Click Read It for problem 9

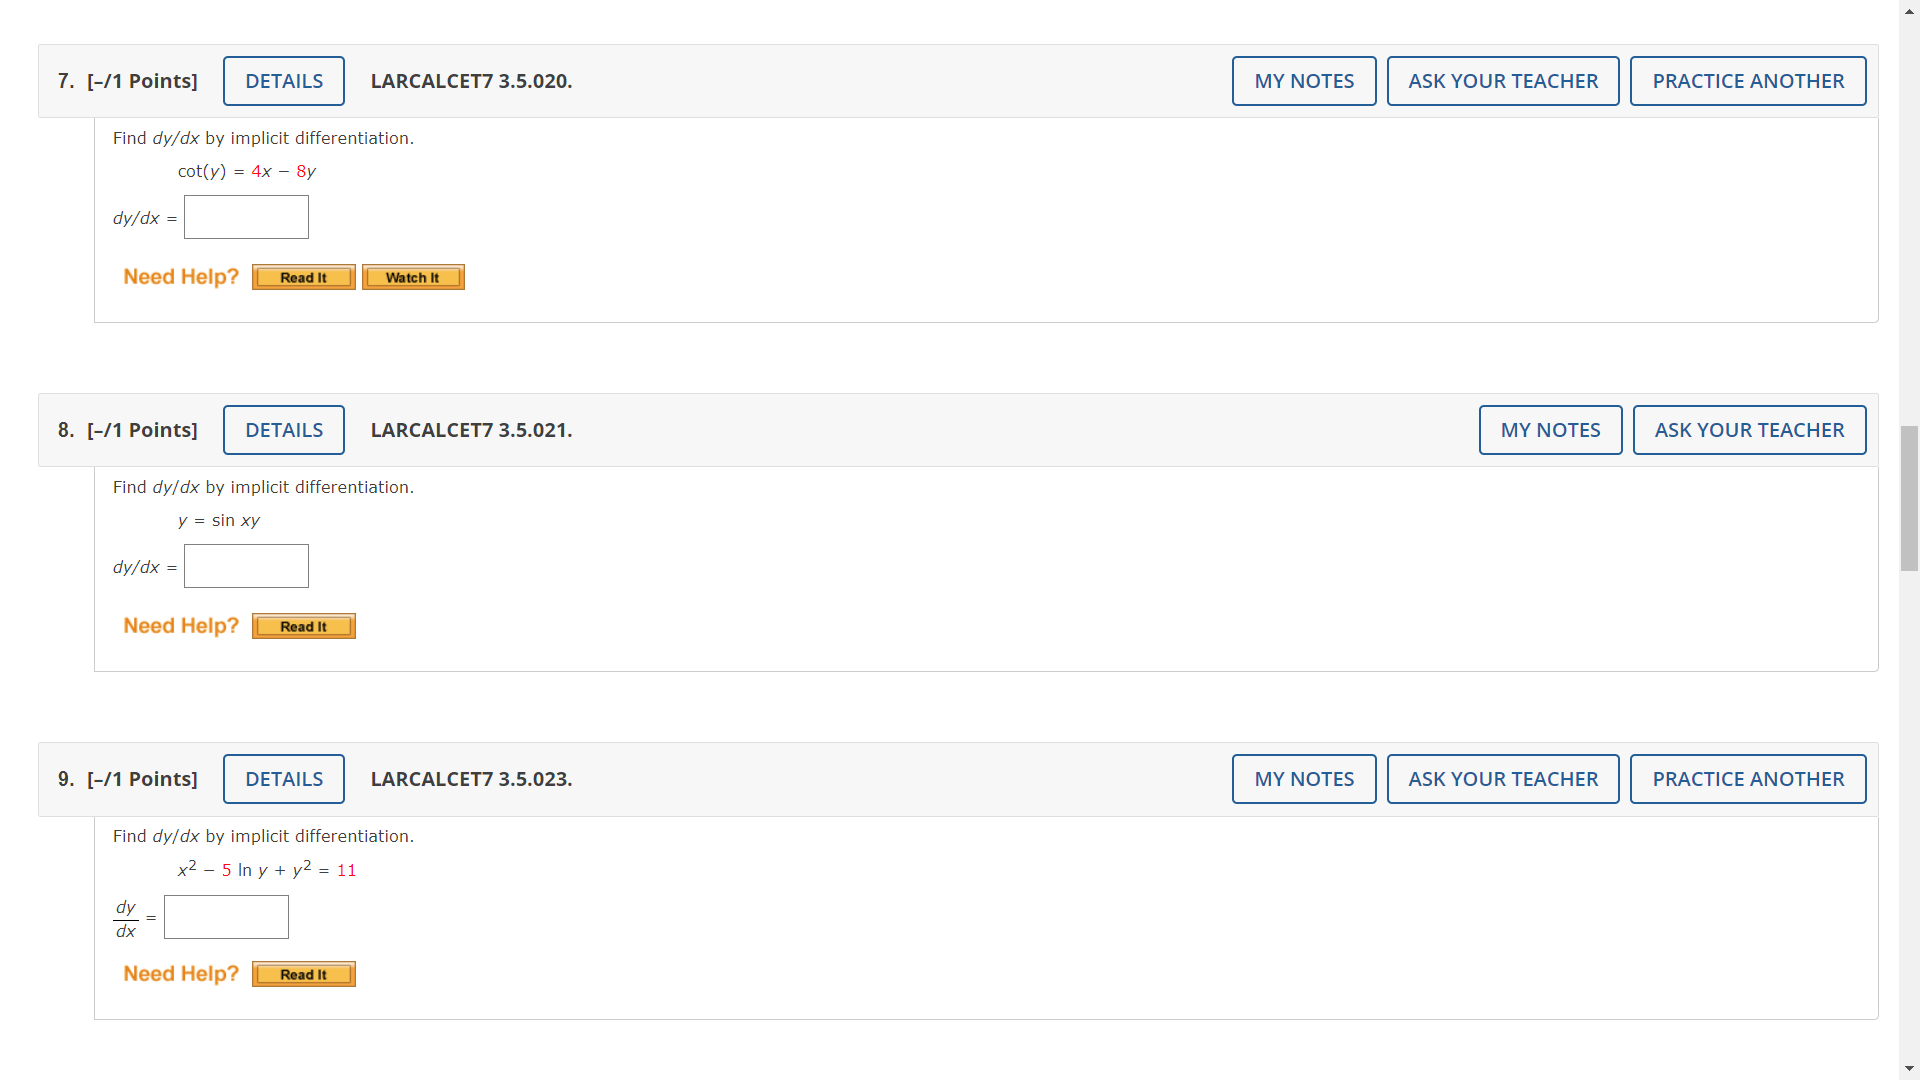click(303, 973)
